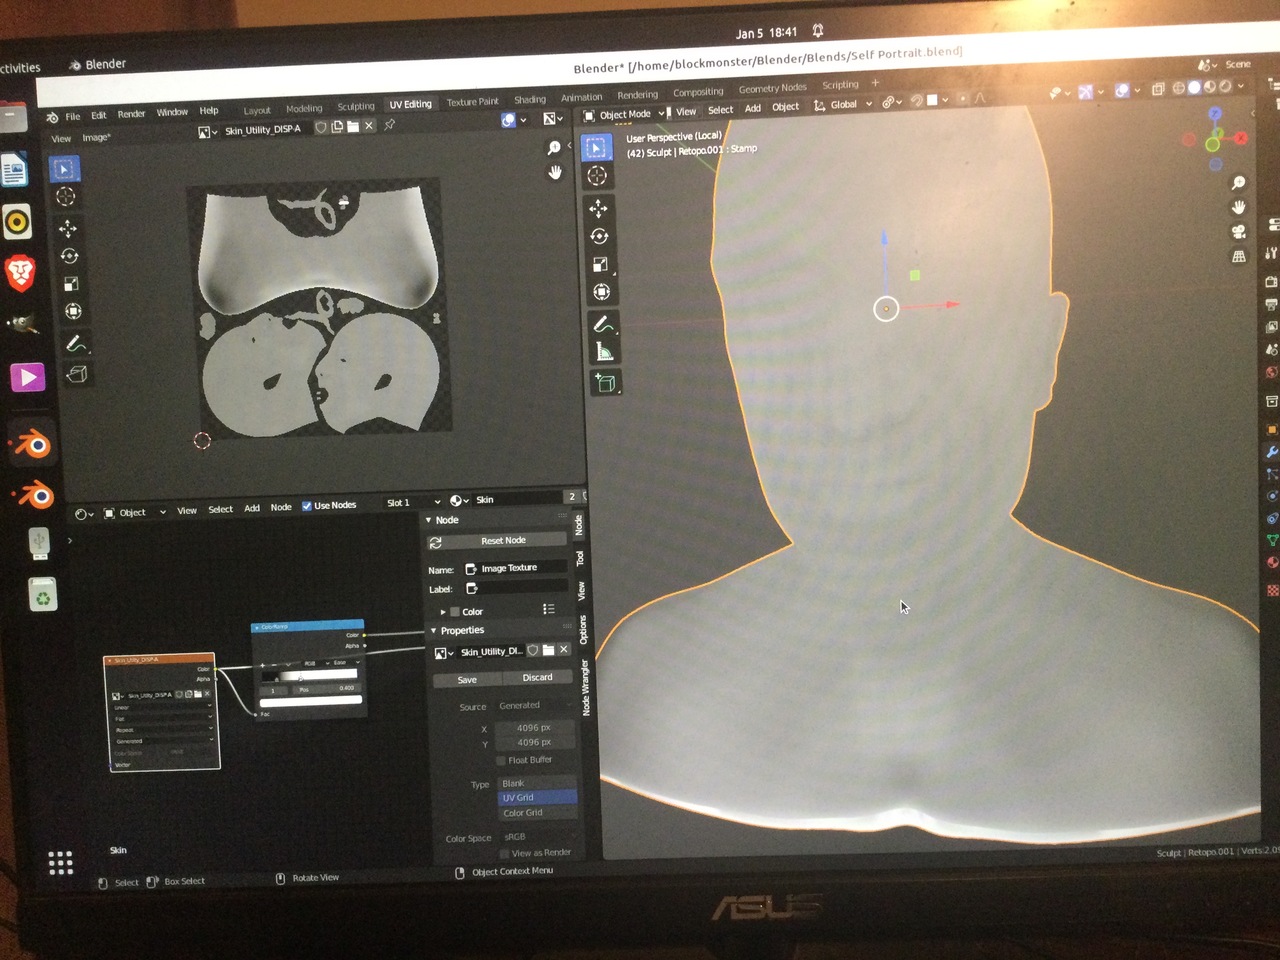
Task: Select the Transform tool in UV editor toolbar
Action: [x=72, y=312]
